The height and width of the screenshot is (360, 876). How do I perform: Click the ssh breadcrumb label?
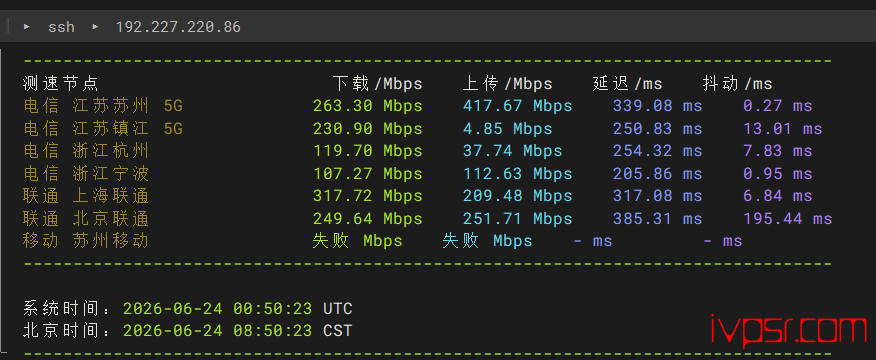point(61,26)
